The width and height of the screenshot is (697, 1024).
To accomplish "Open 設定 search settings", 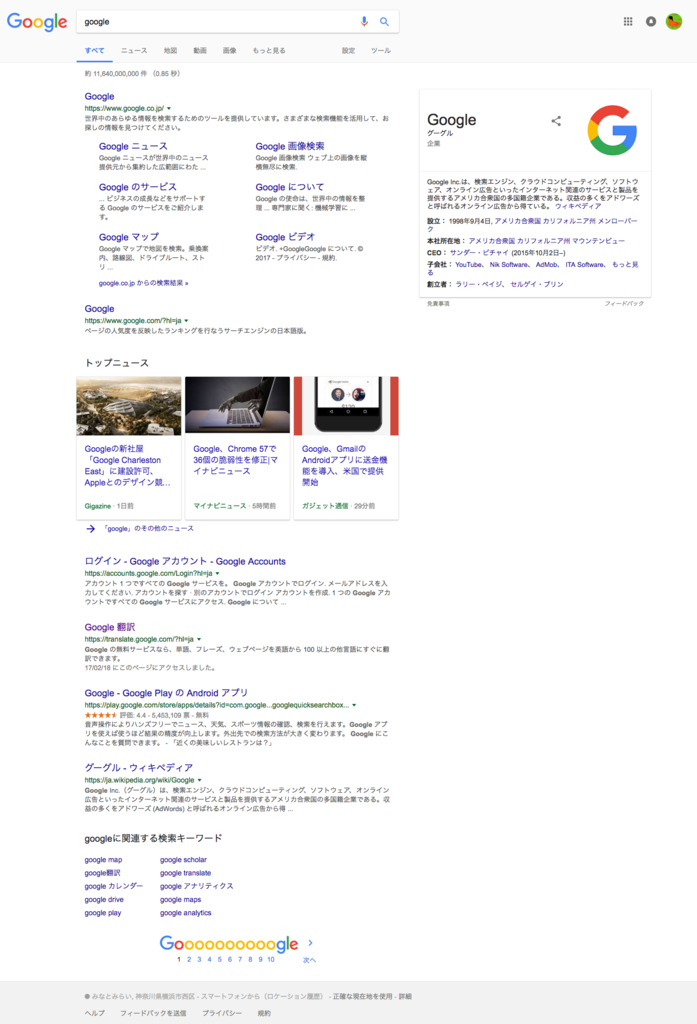I will [348, 50].
